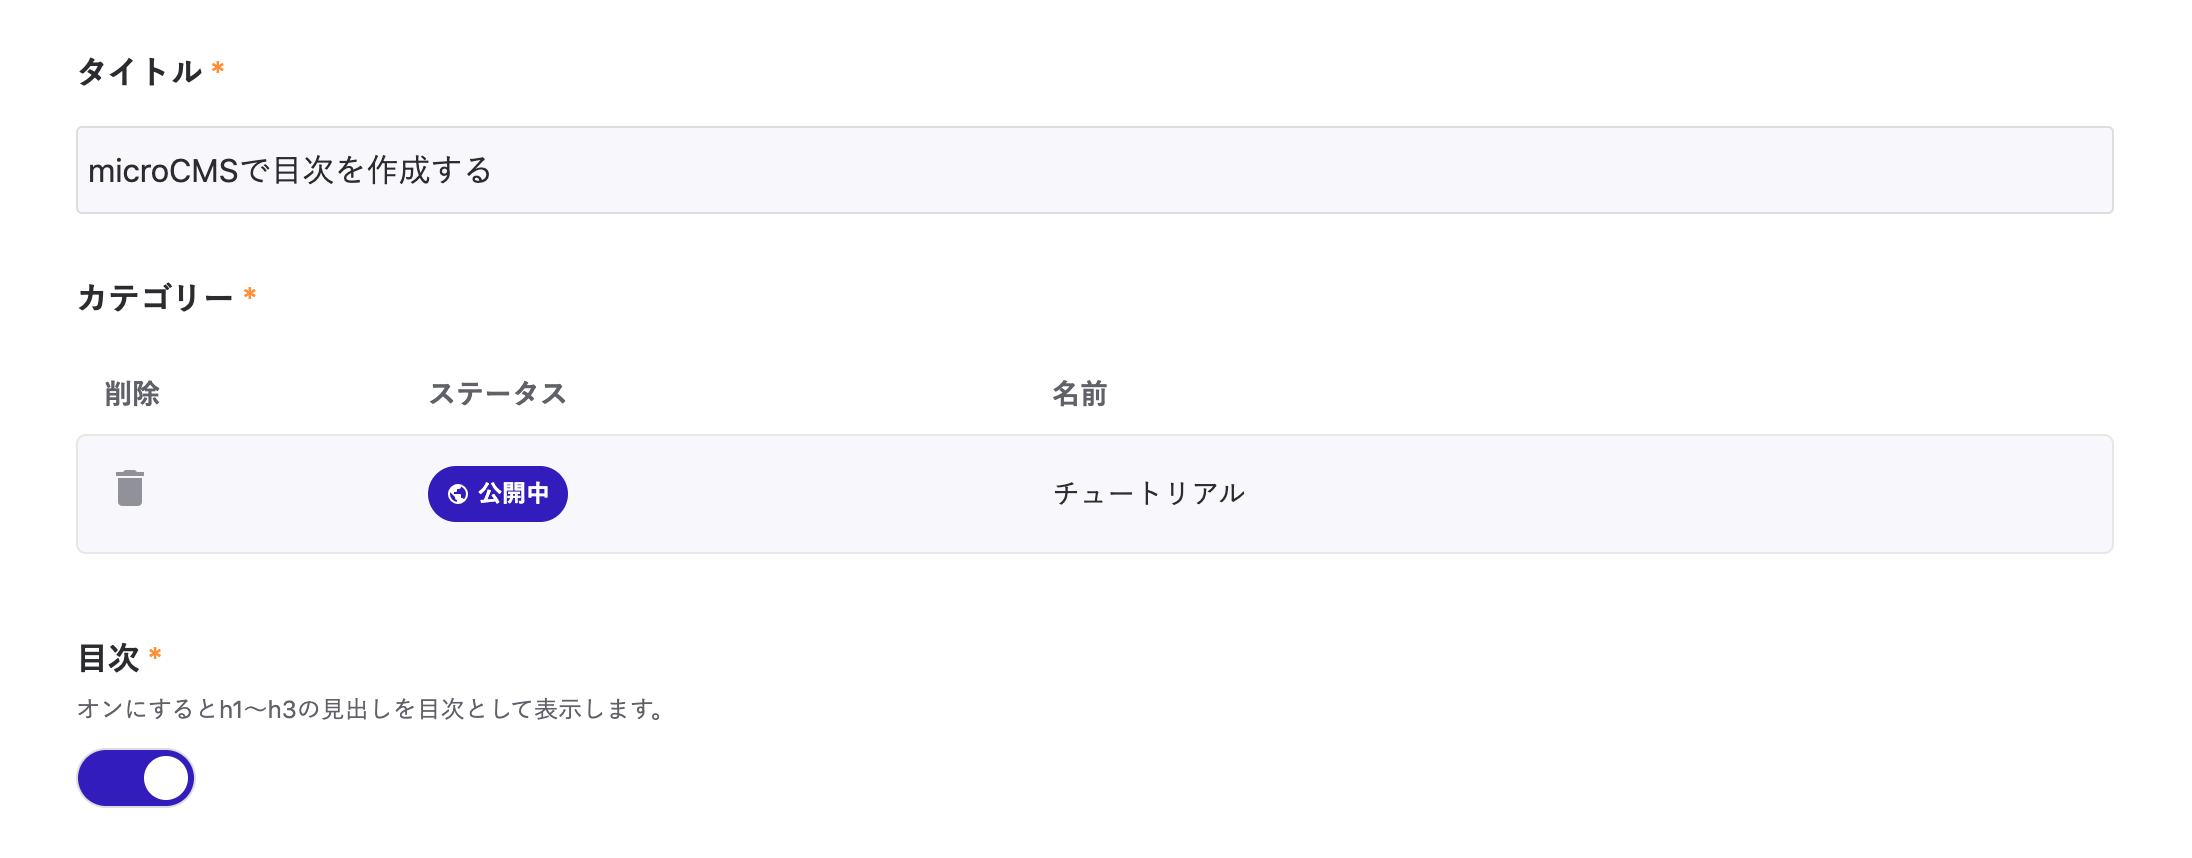Click the globe icon in 公開中 badge
Viewport: 2192px width, 858px height.
coord(458,494)
